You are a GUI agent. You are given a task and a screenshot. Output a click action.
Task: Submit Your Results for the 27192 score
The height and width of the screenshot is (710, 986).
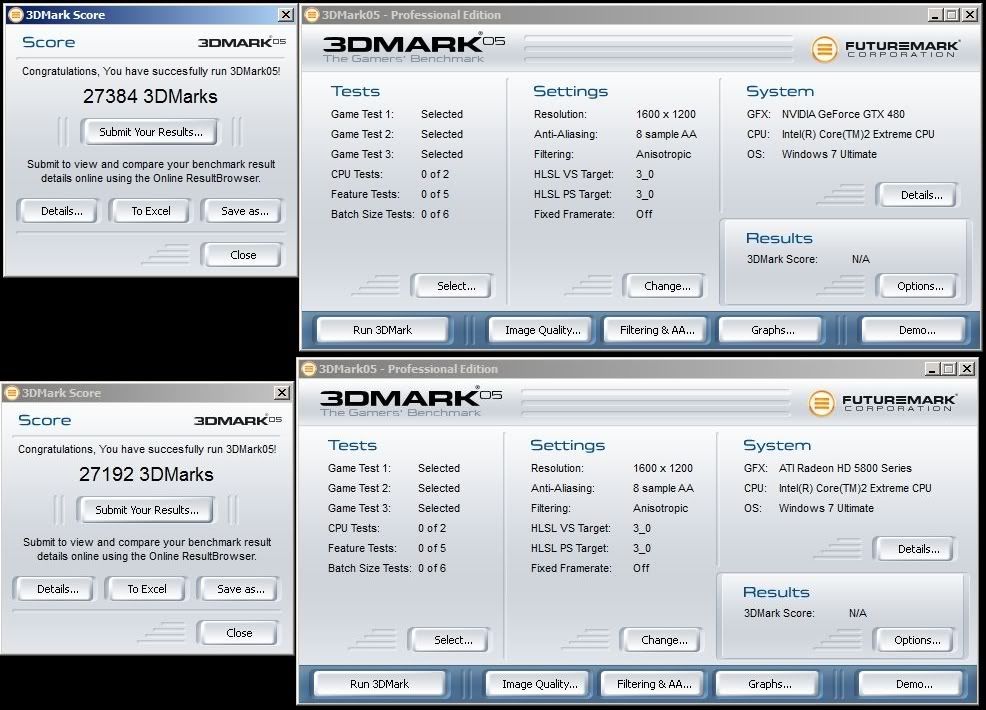147,510
